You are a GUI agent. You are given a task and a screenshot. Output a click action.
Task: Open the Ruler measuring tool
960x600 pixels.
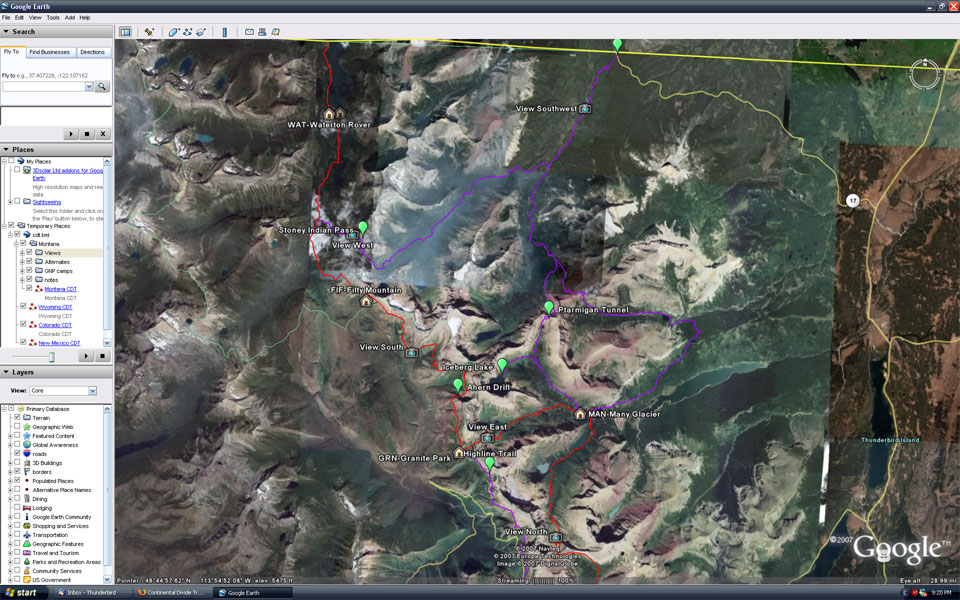tap(224, 32)
